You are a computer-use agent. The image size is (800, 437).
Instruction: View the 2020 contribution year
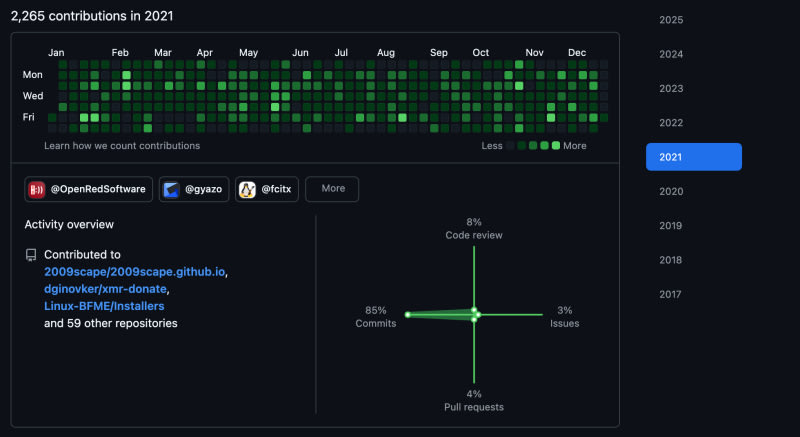click(671, 191)
